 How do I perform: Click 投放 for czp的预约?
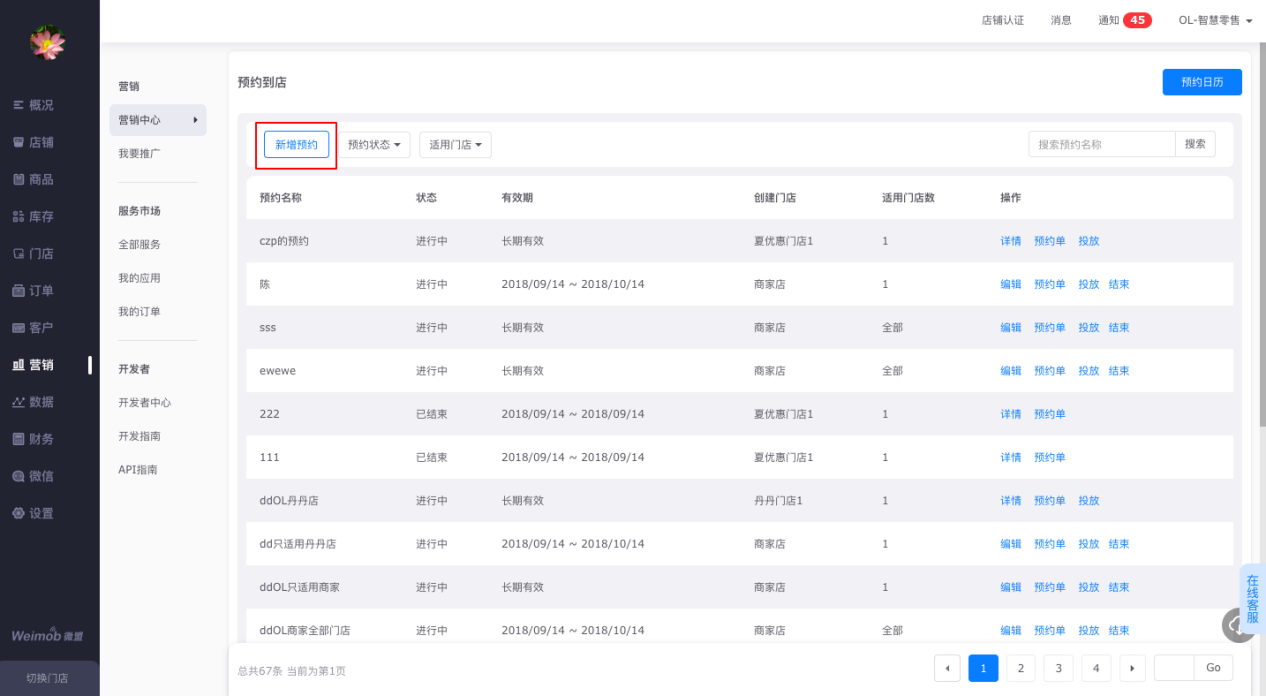coord(1089,241)
